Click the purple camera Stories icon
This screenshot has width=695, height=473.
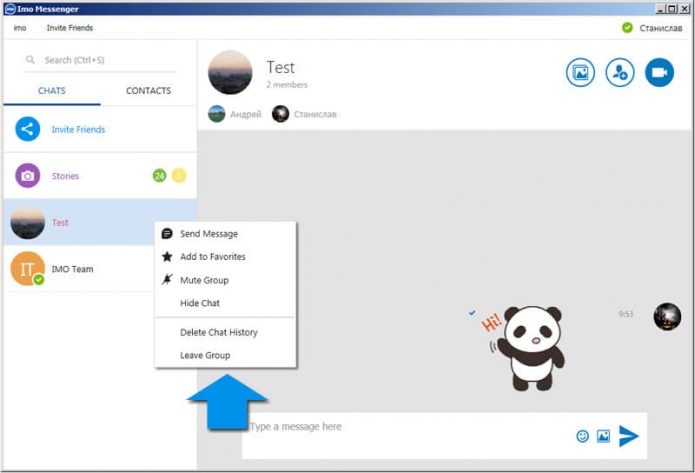27,176
